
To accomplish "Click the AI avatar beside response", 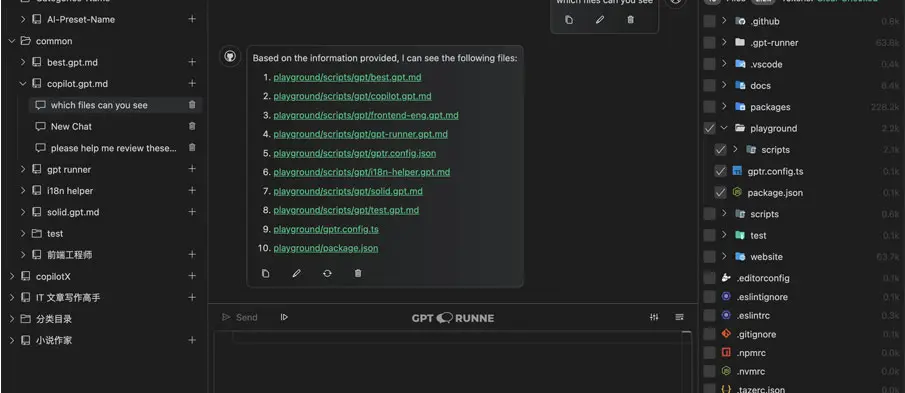I will (230, 57).
